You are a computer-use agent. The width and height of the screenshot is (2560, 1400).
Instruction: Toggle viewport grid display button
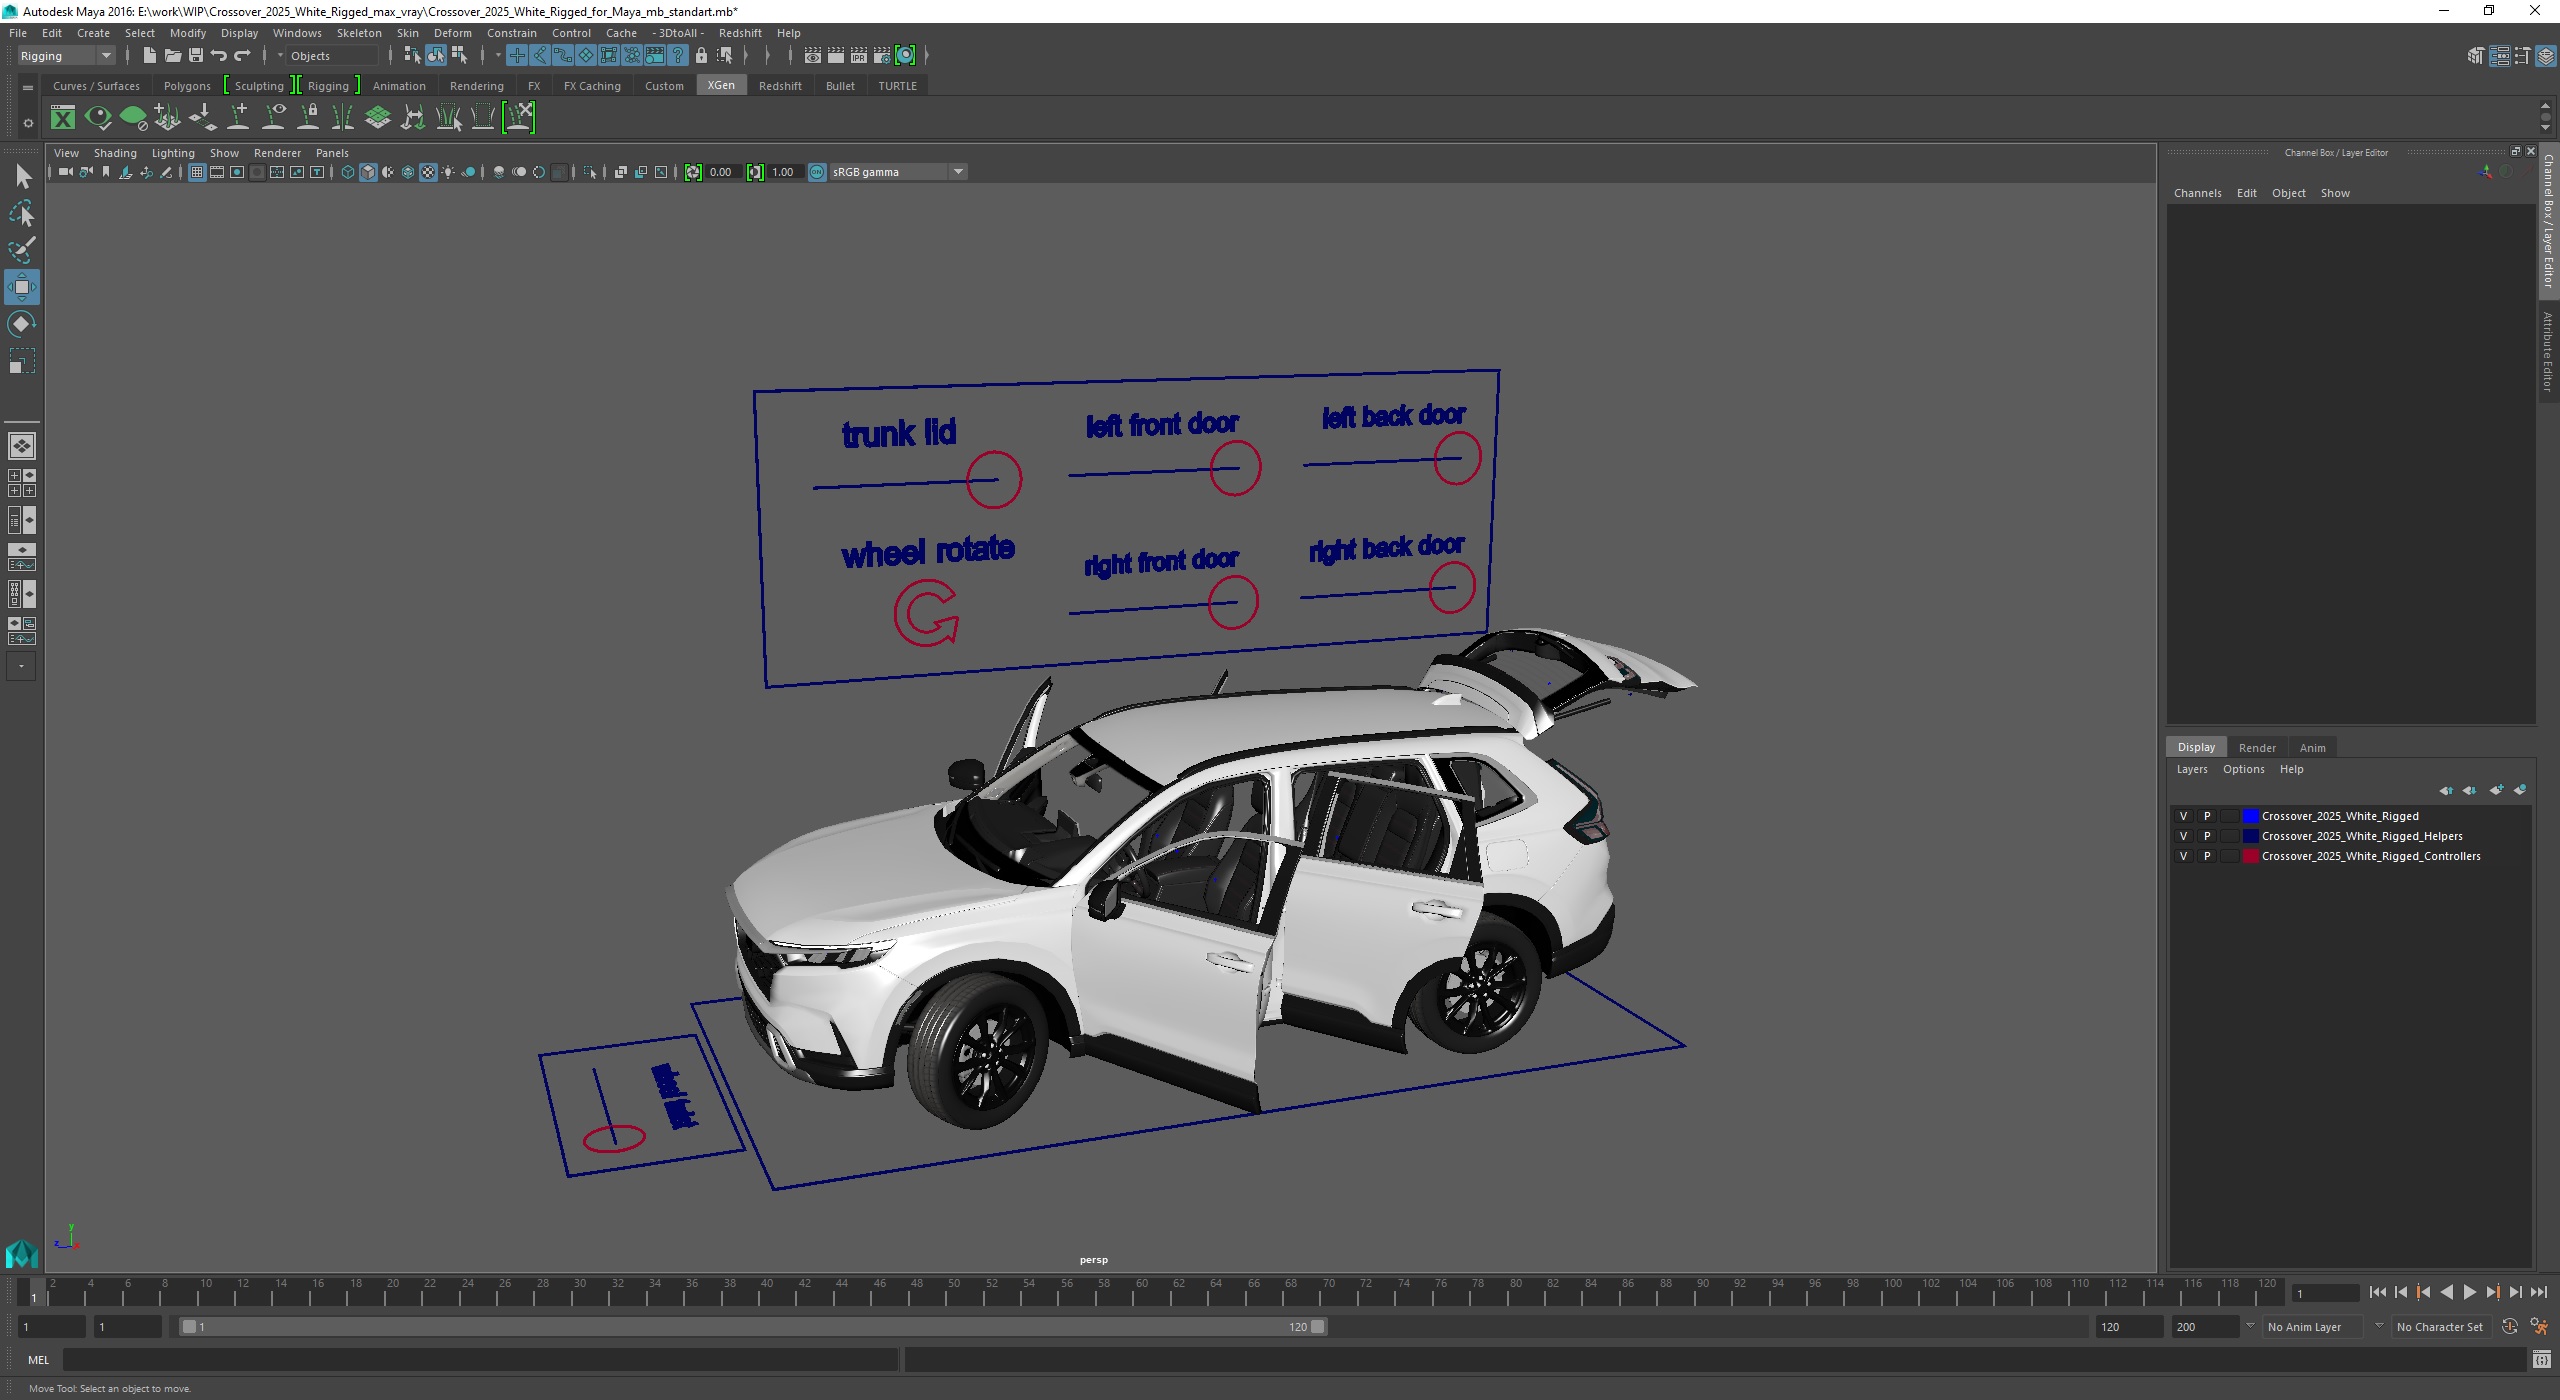pos(197,172)
